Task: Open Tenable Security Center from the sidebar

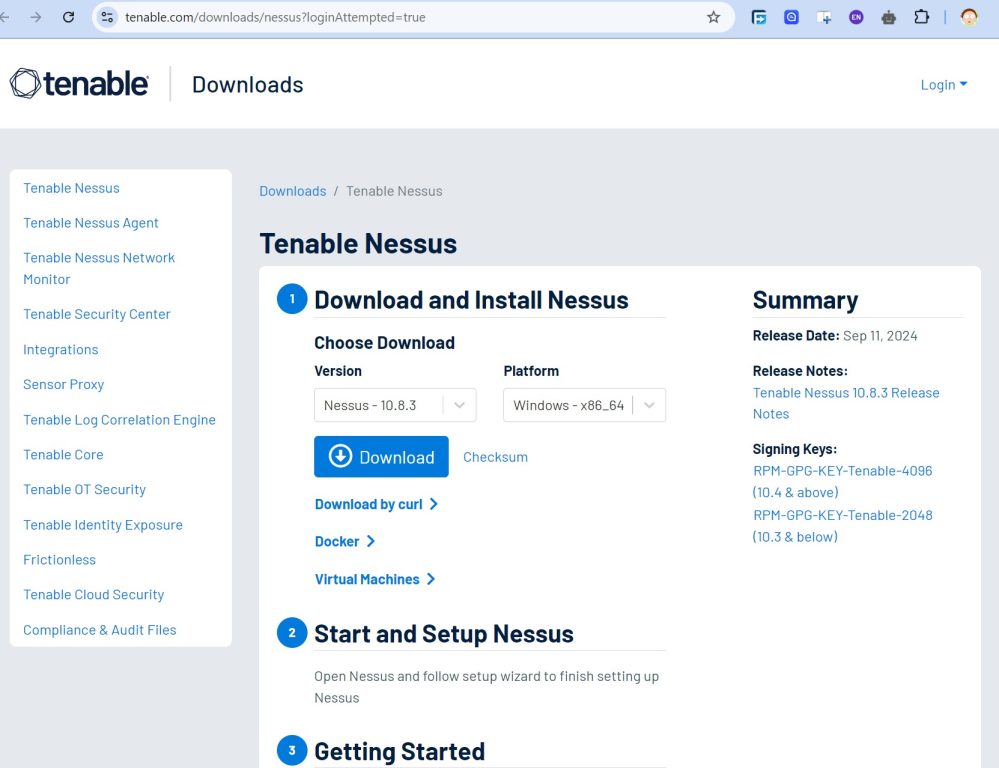Action: pos(97,314)
